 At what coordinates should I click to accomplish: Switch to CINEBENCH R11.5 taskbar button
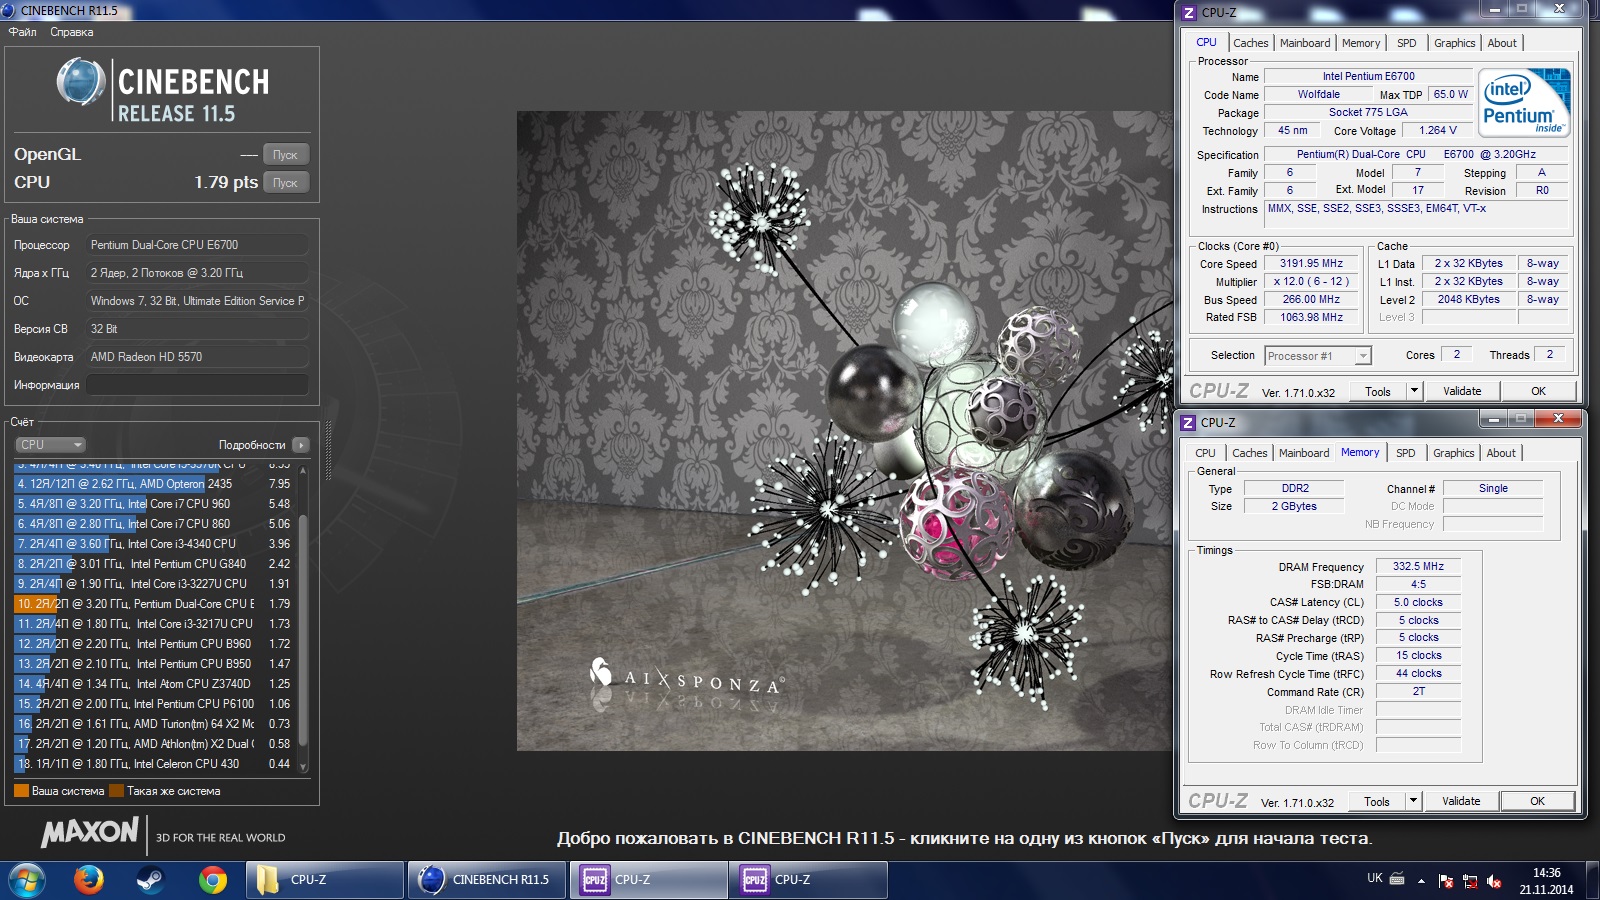coord(487,880)
